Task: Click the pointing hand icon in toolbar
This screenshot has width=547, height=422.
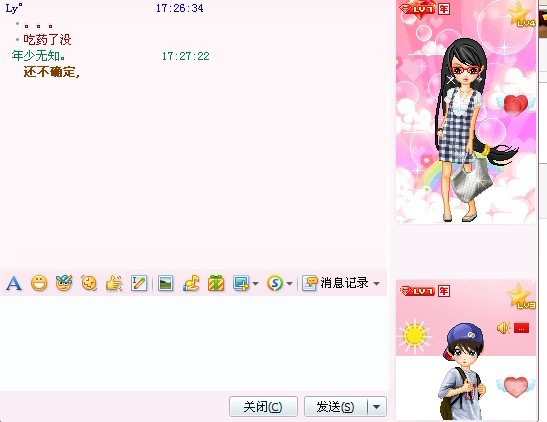Action: click(x=114, y=283)
